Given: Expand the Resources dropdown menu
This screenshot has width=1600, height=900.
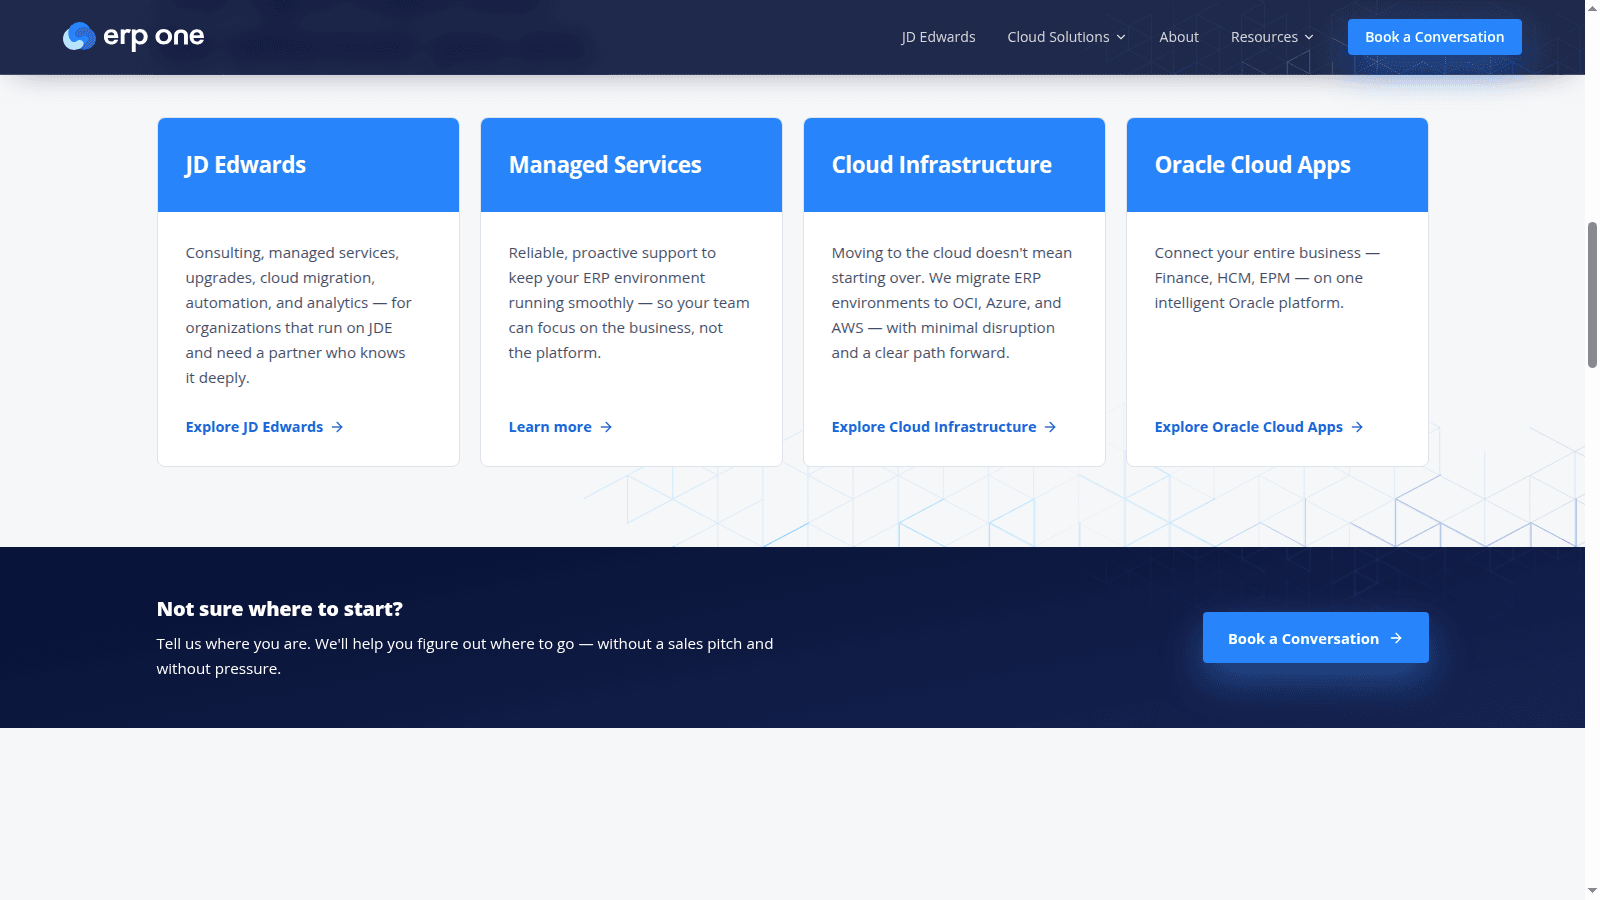Looking at the screenshot, I should 1272,37.
